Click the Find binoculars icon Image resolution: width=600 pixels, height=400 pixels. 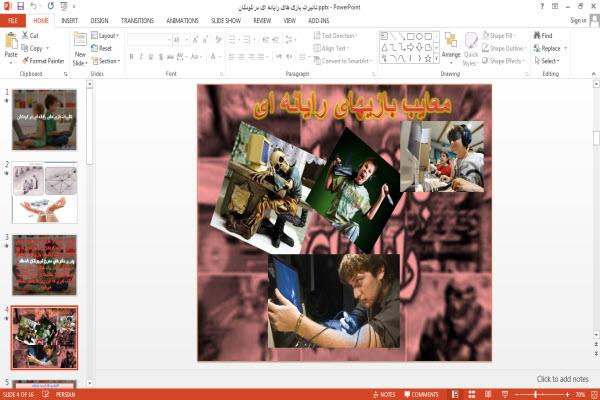point(537,35)
